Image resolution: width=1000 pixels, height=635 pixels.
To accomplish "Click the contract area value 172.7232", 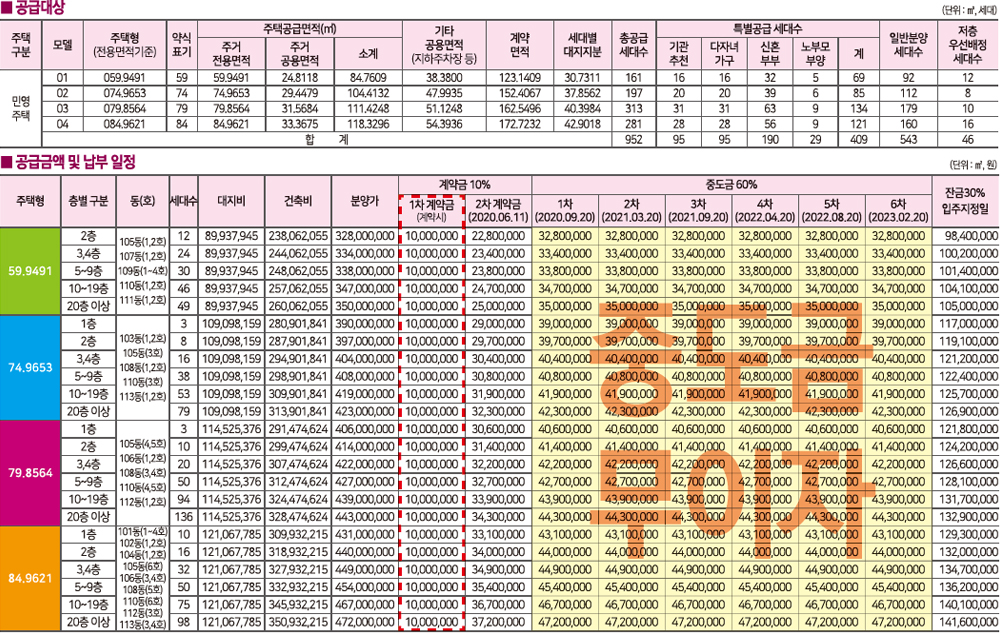I will pyautogui.click(x=520, y=124).
